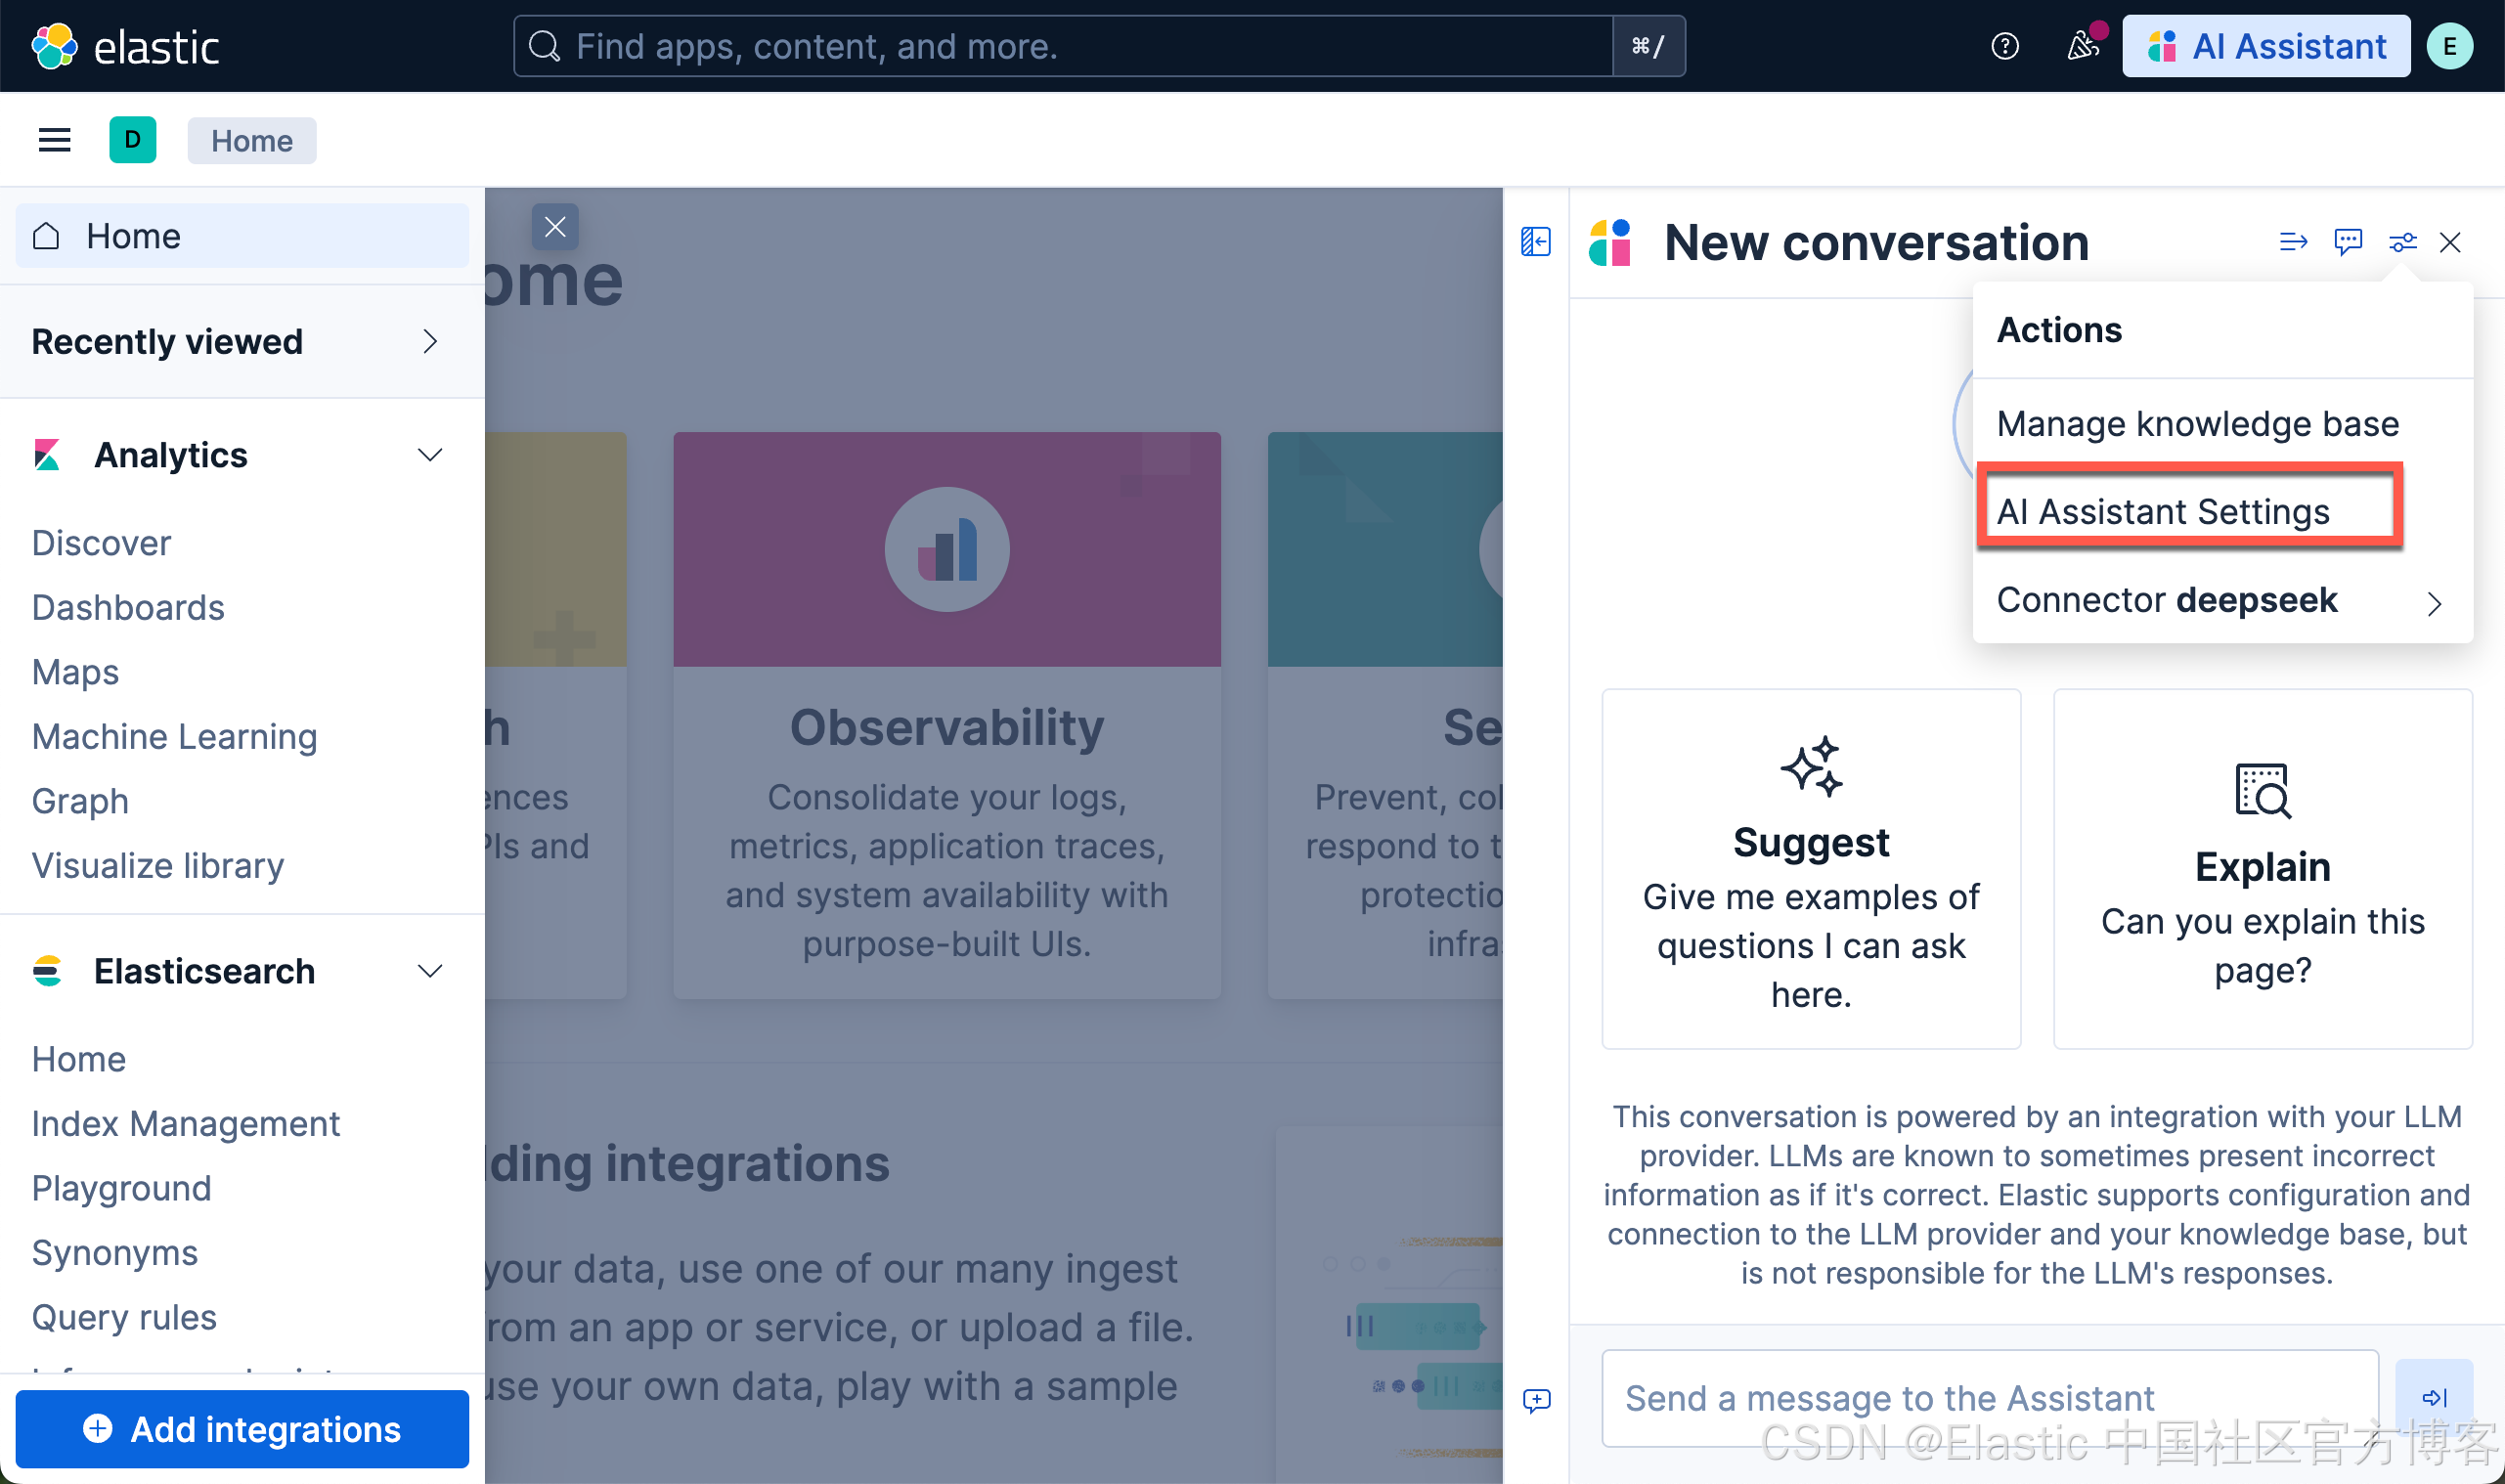Click the send message button

pyautogui.click(x=2433, y=1396)
